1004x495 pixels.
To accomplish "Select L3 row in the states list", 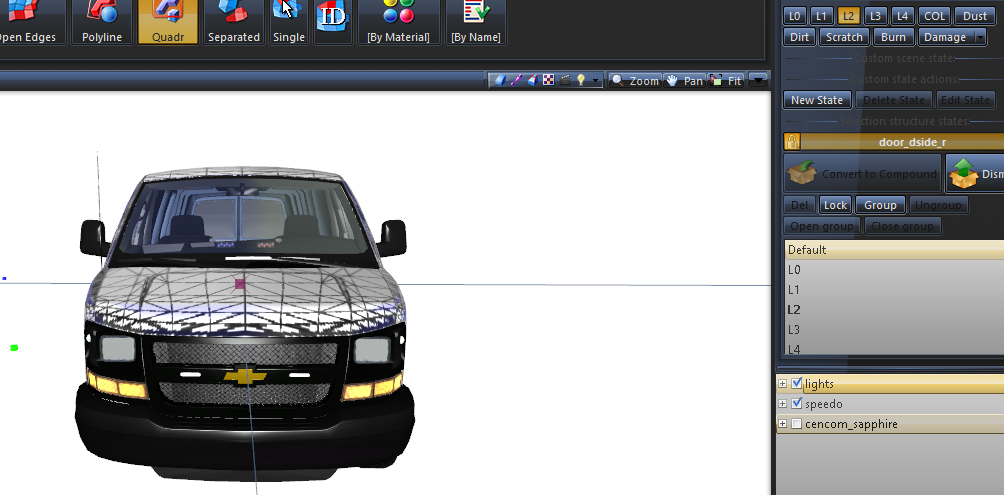I will [x=894, y=329].
